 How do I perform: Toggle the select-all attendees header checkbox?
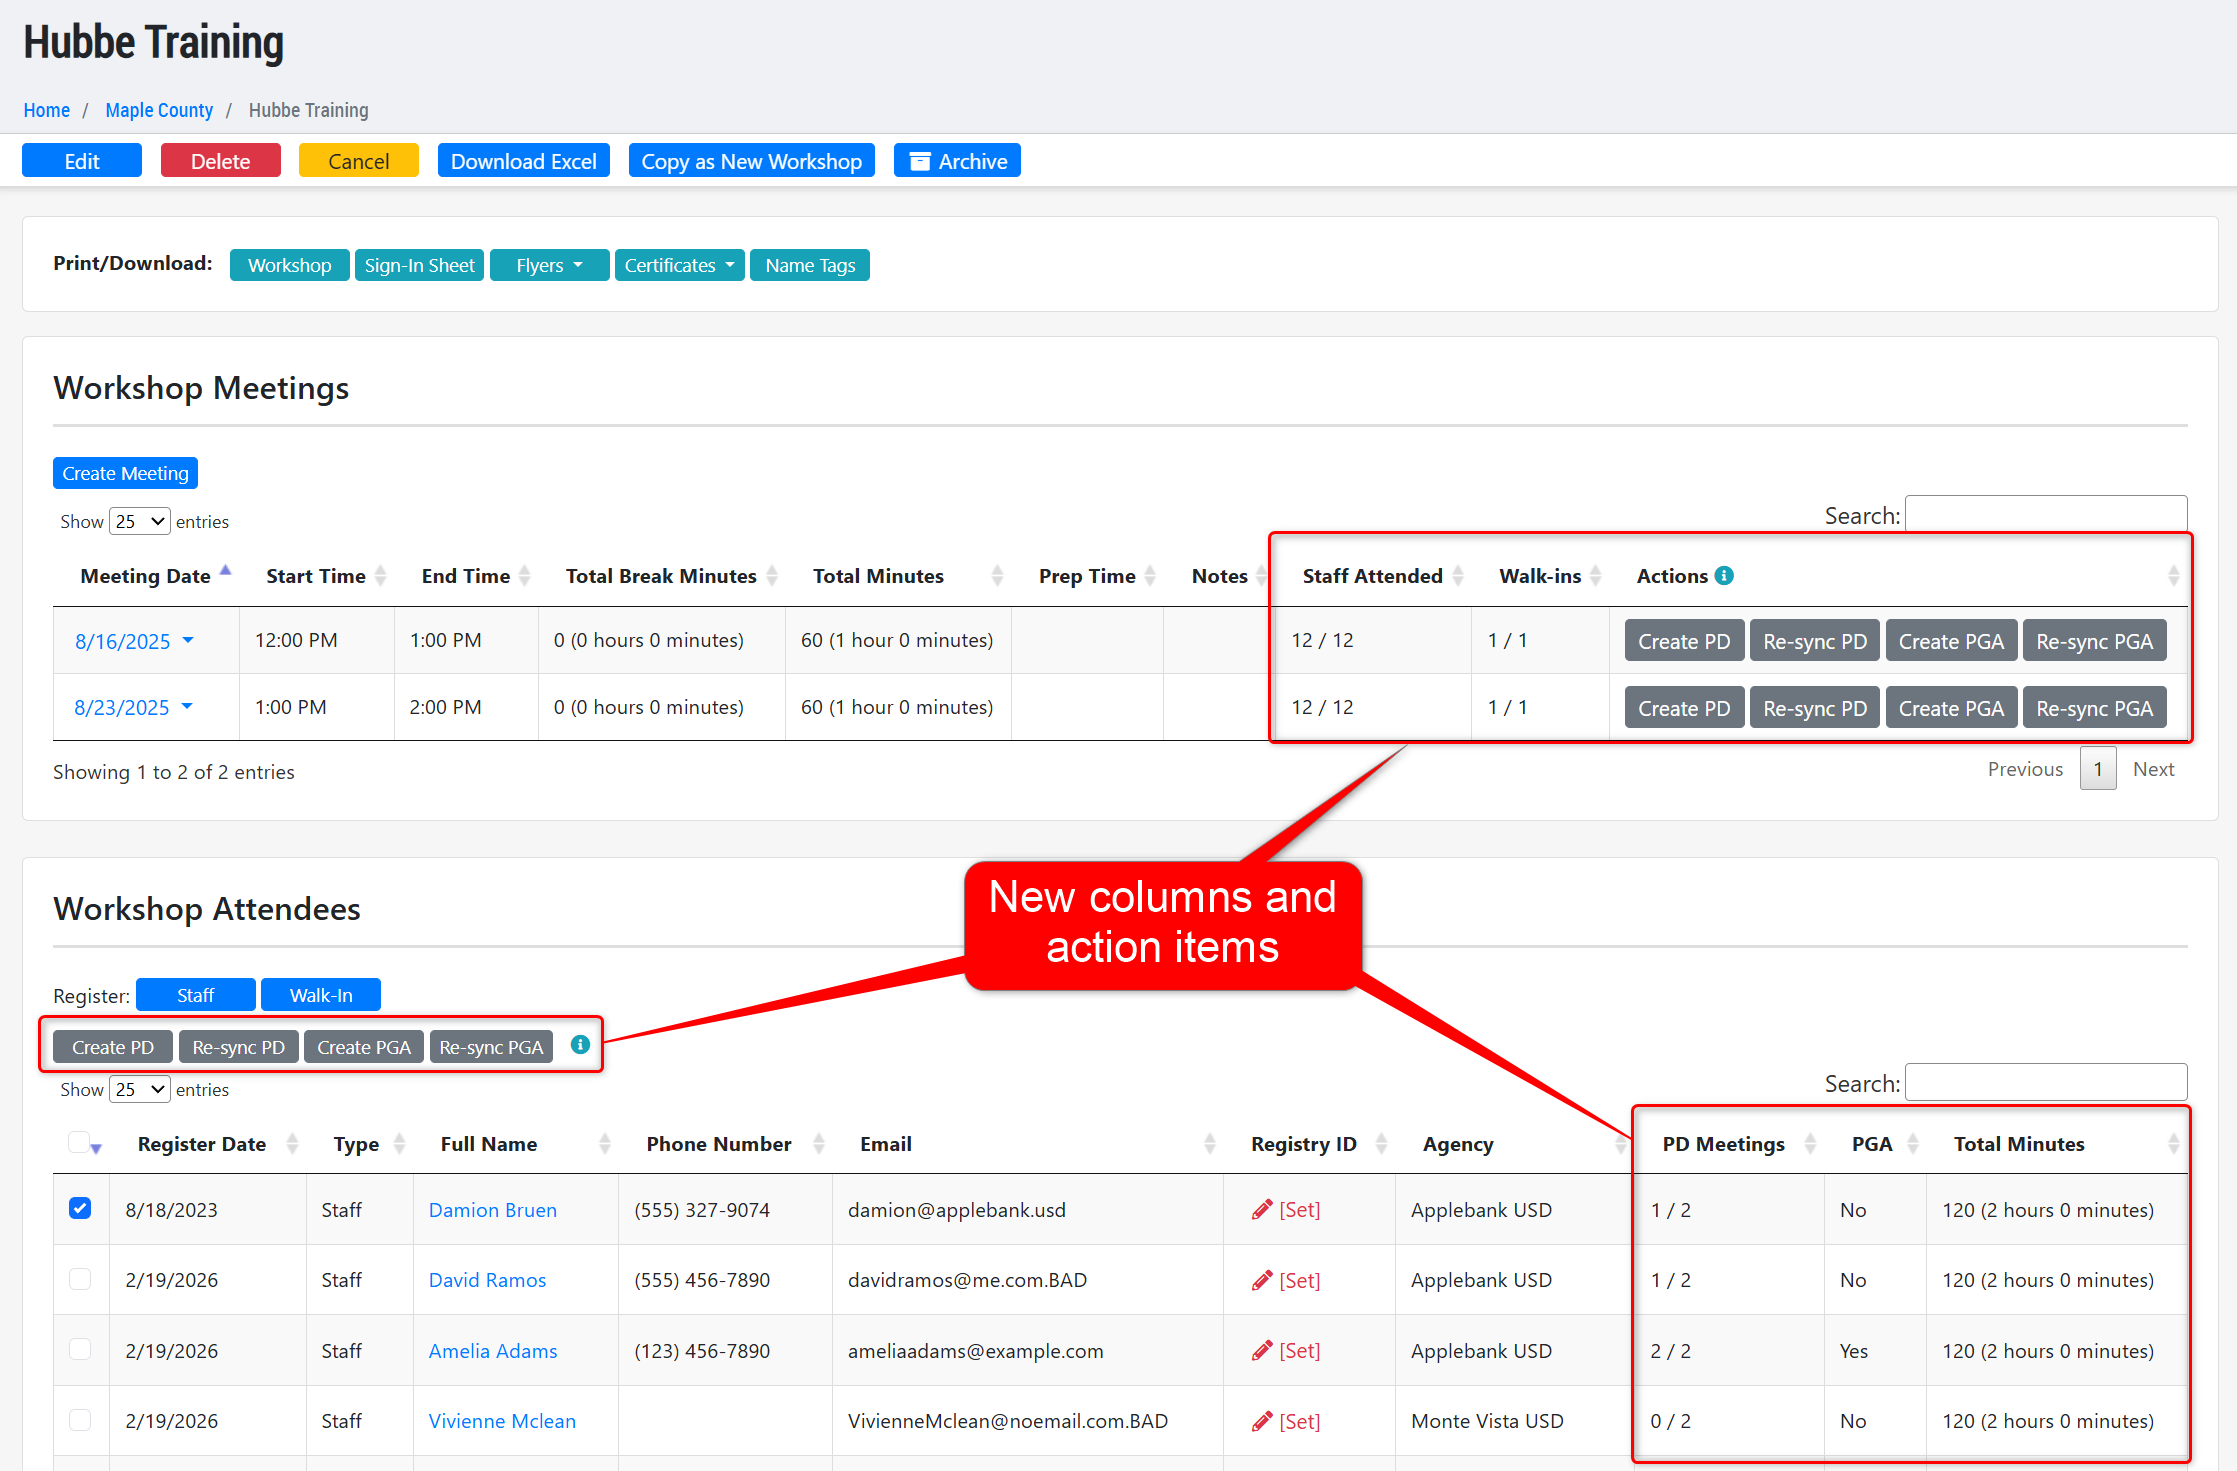pyautogui.click(x=78, y=1142)
